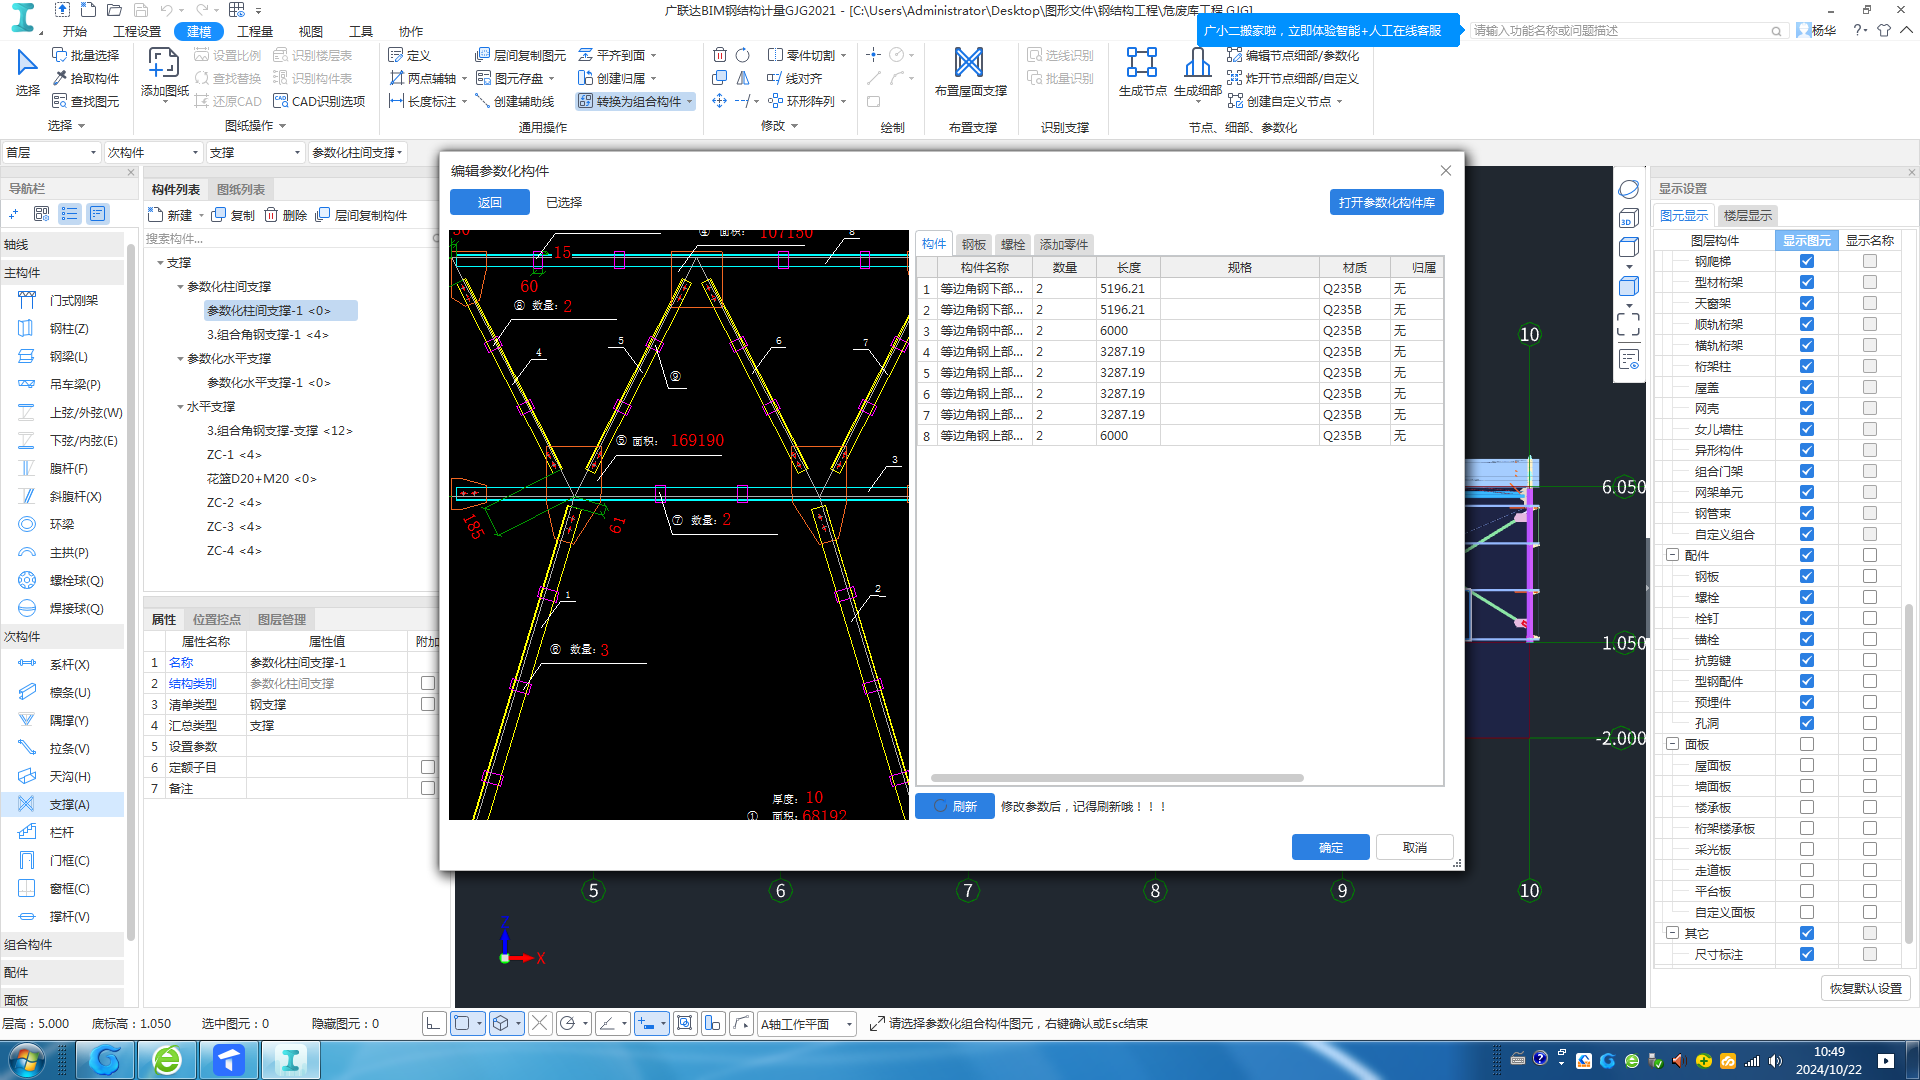1920x1080 pixels.
Task: Click the 取消 cancel button
Action: (x=1414, y=847)
